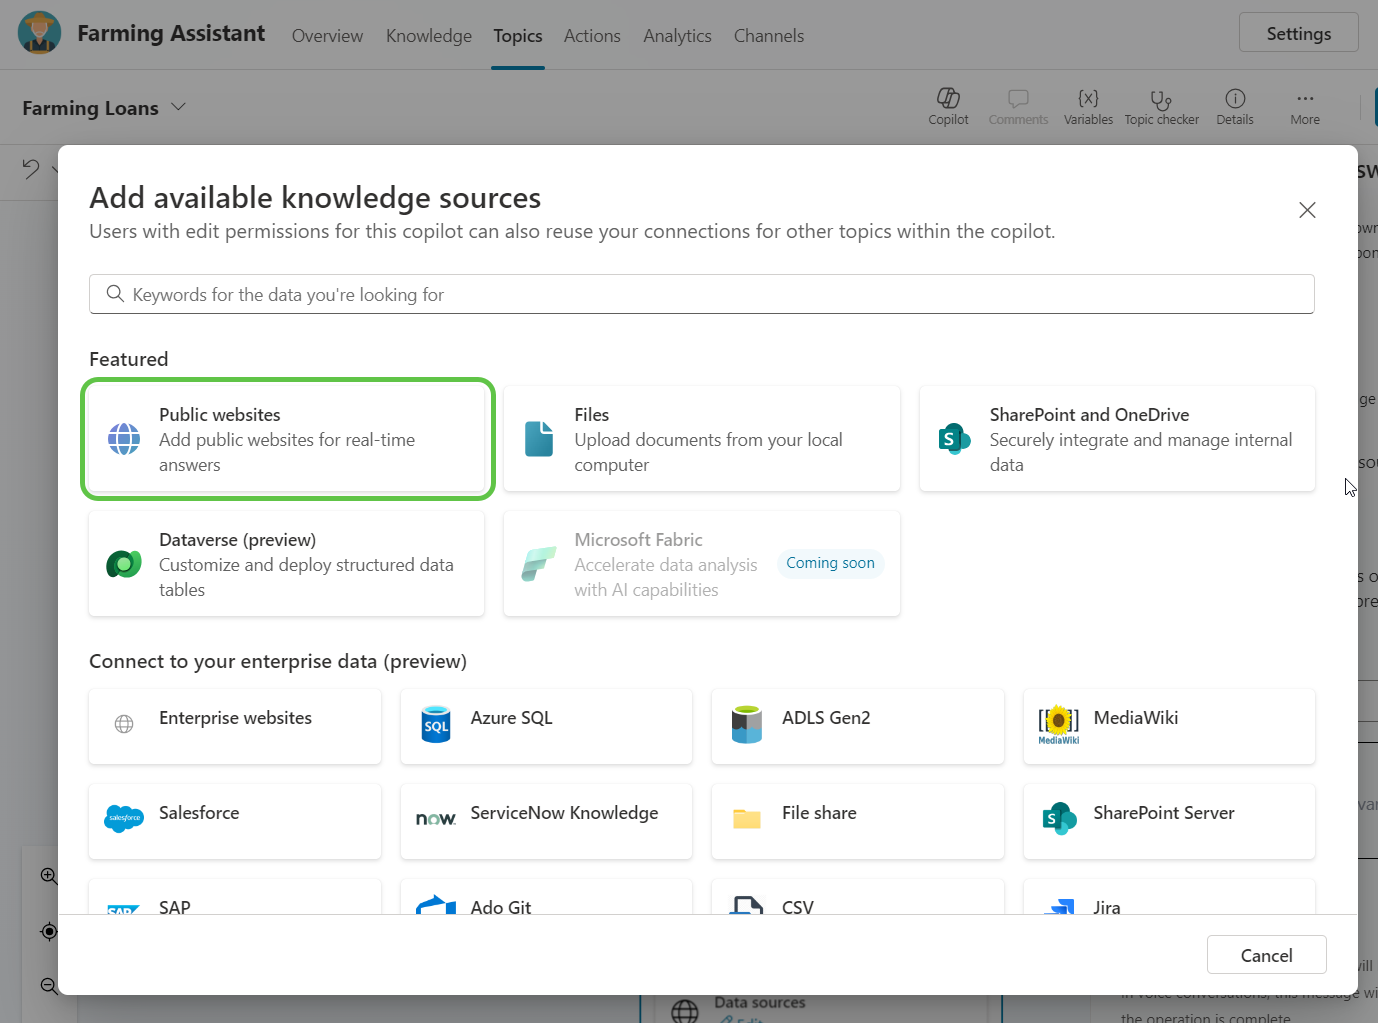Click the Cancel button
The image size is (1378, 1023).
coord(1266,955)
